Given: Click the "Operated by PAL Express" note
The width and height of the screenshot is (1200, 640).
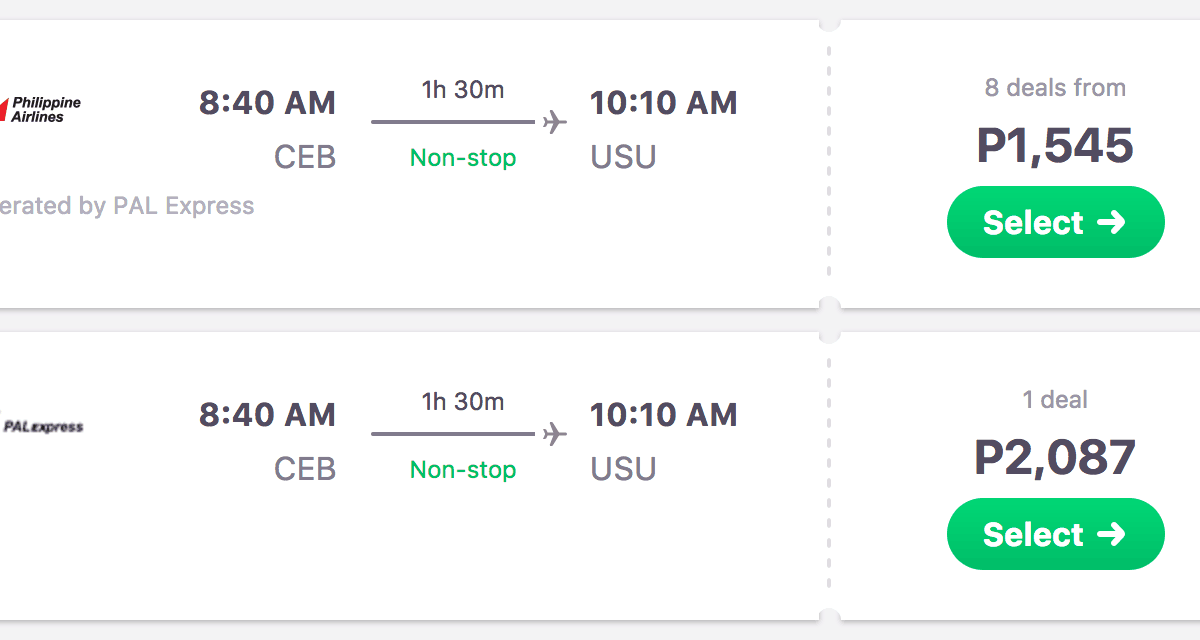Looking at the screenshot, I should [126, 206].
